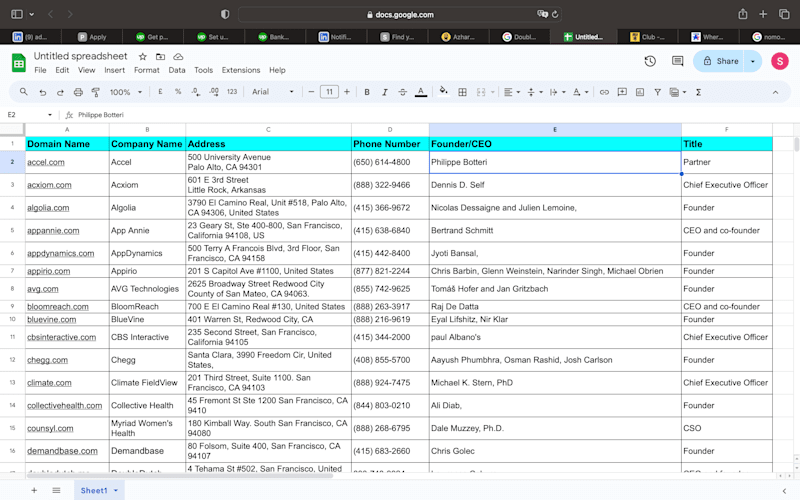Open the Format menu
The image size is (800, 500).
pyautogui.click(x=146, y=70)
